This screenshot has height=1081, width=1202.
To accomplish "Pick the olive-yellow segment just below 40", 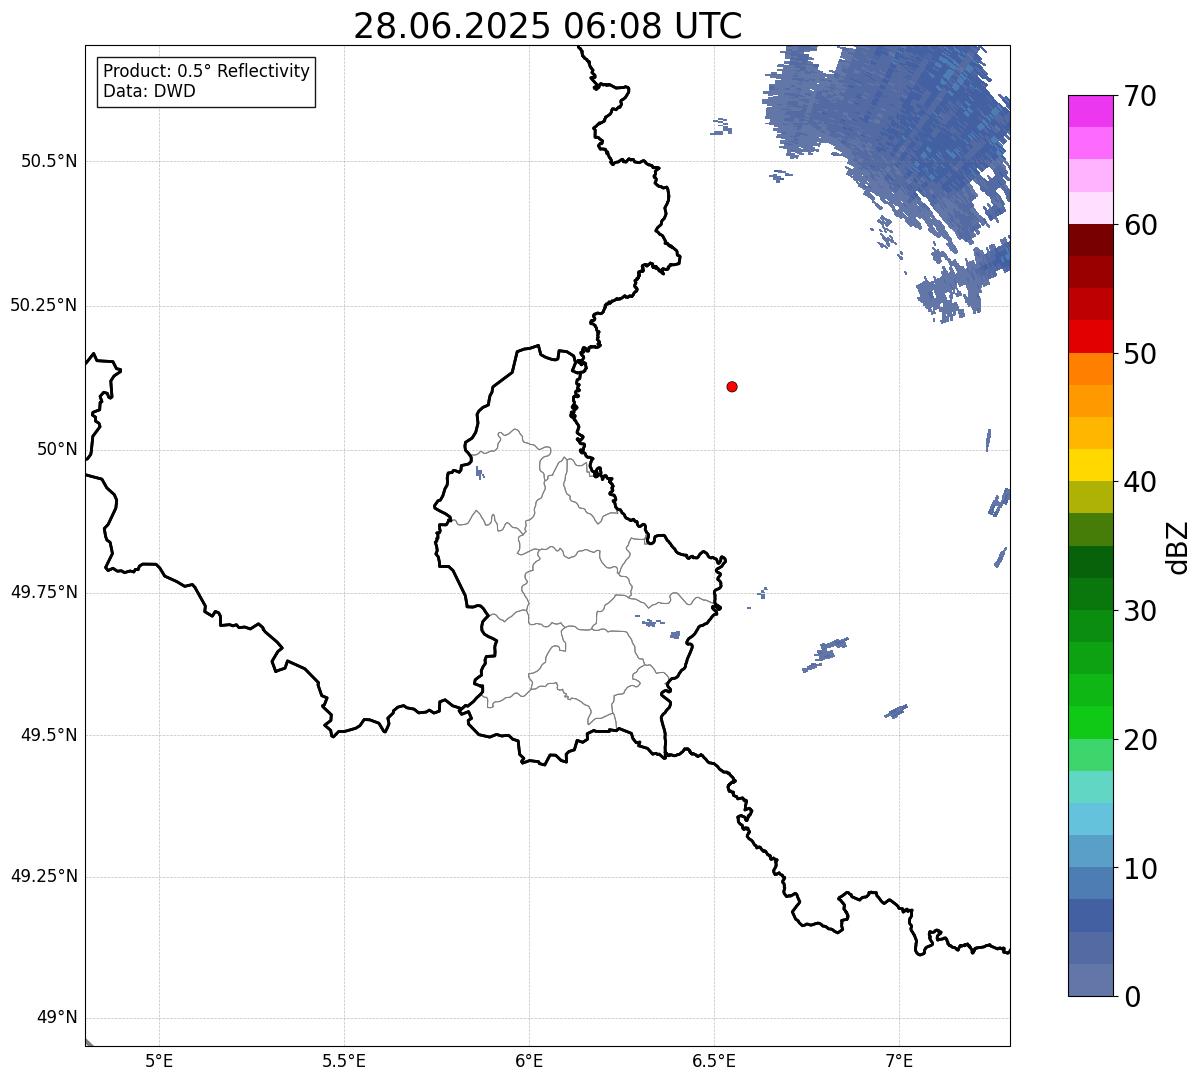I will (x=1090, y=497).
